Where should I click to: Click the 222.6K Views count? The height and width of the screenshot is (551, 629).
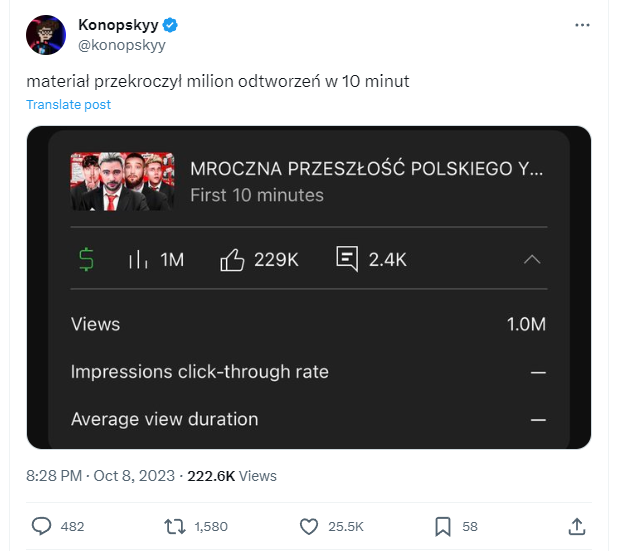(232, 476)
